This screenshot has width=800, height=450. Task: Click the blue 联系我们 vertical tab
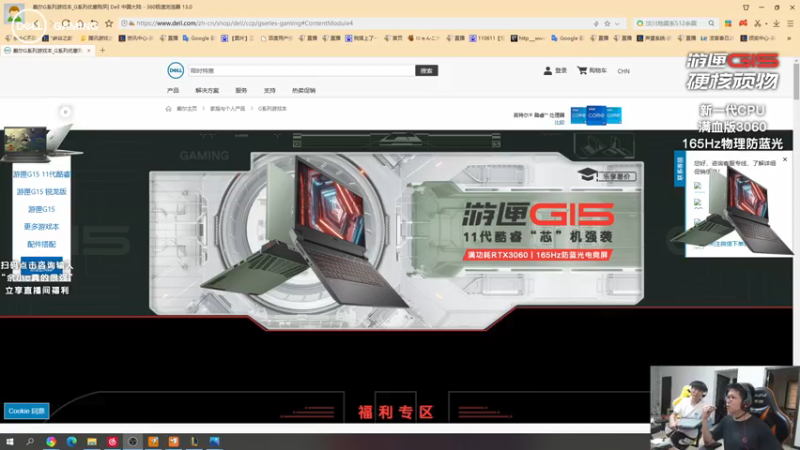pyautogui.click(x=680, y=168)
